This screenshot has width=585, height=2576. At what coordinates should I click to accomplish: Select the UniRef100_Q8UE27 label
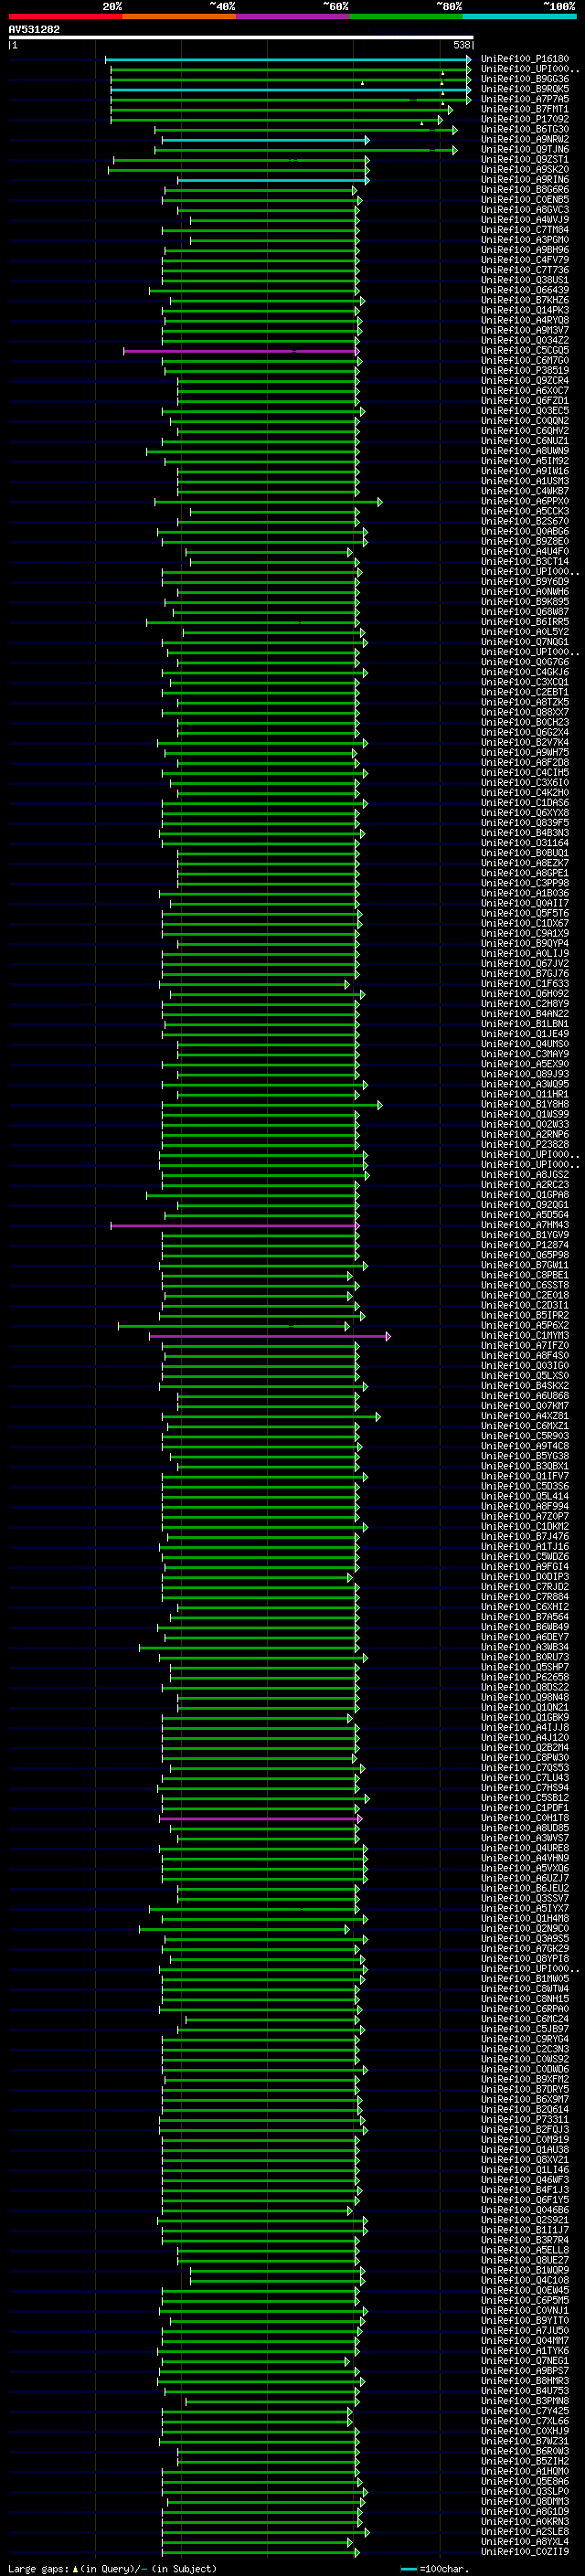(x=525, y=2260)
